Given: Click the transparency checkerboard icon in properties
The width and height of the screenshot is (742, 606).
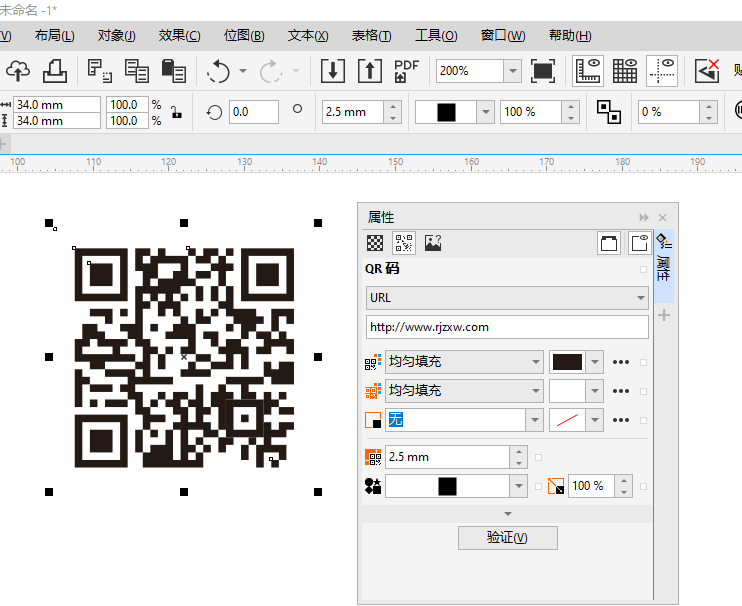Looking at the screenshot, I should click(x=375, y=242).
